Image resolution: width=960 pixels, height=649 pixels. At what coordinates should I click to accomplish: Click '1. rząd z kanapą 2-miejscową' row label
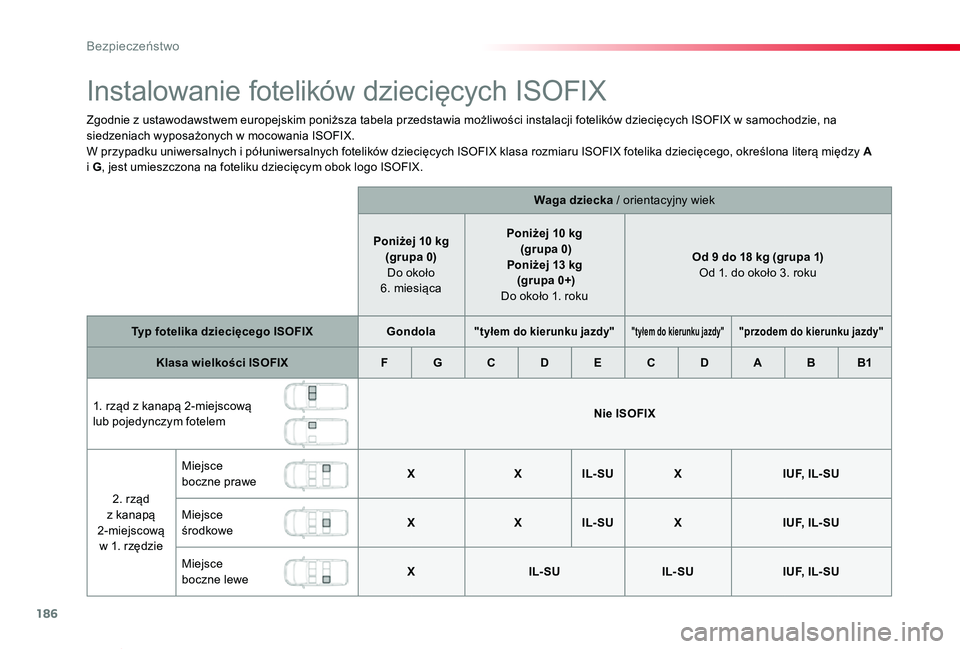coord(172,414)
